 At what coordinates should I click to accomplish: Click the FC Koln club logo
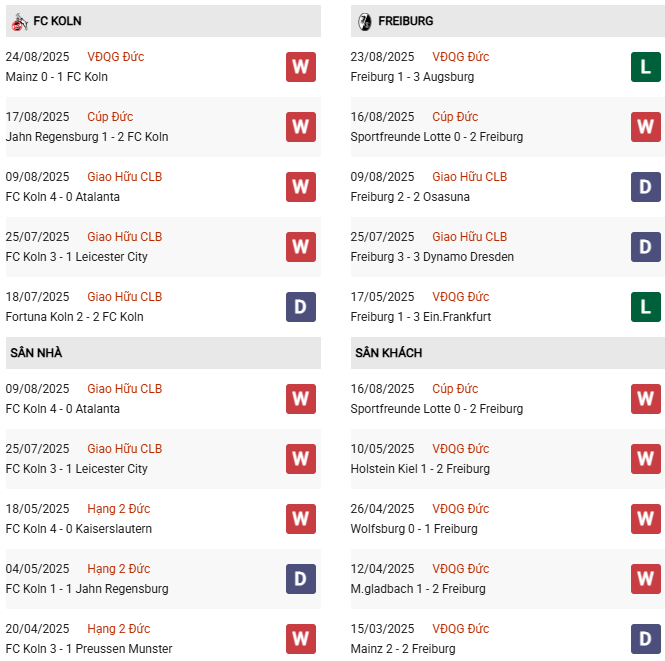(x=19, y=21)
